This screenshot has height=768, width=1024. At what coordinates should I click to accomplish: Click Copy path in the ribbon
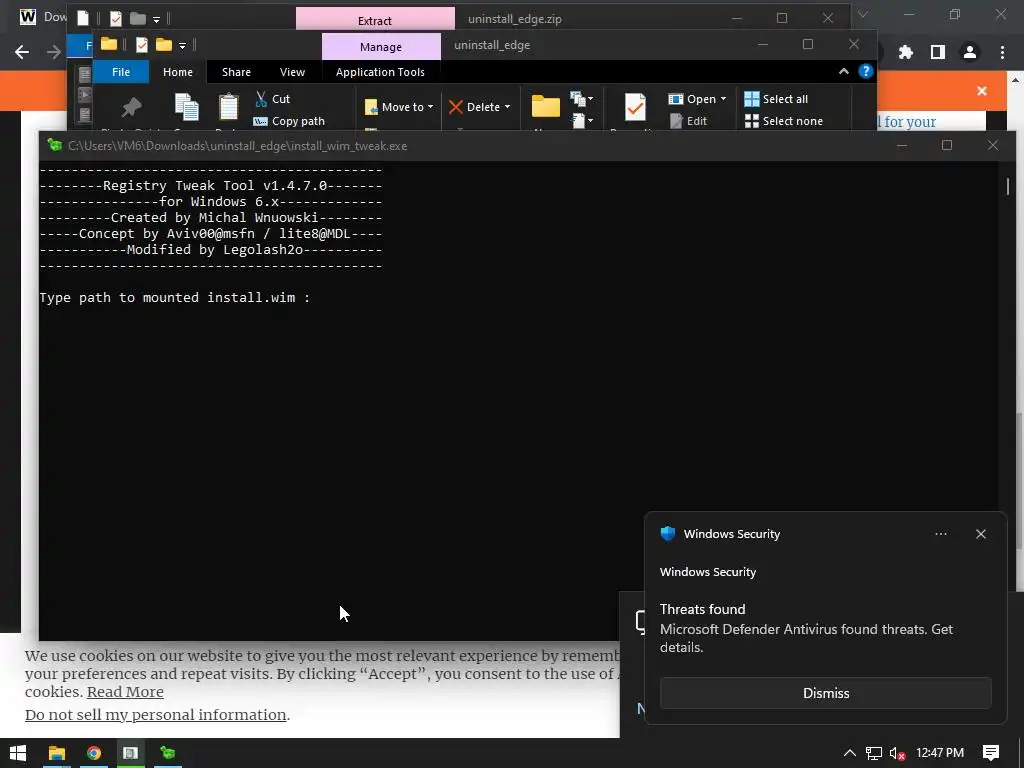coord(289,121)
